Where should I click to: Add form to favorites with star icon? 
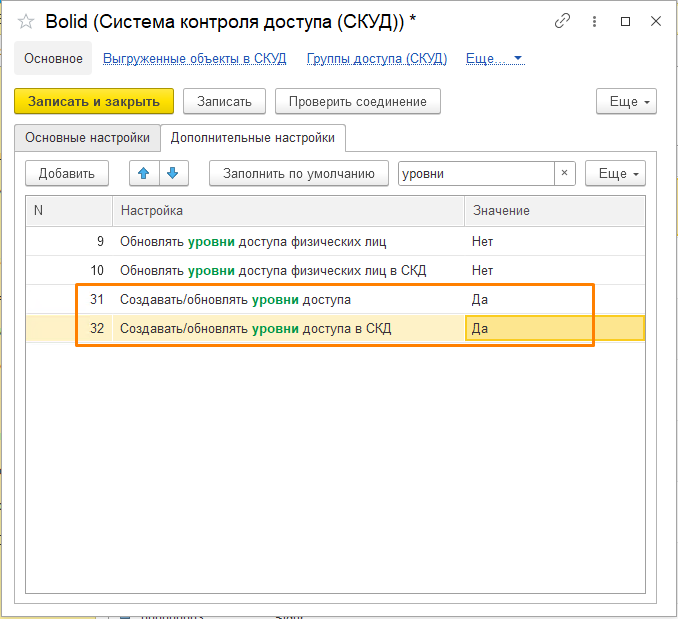click(26, 21)
